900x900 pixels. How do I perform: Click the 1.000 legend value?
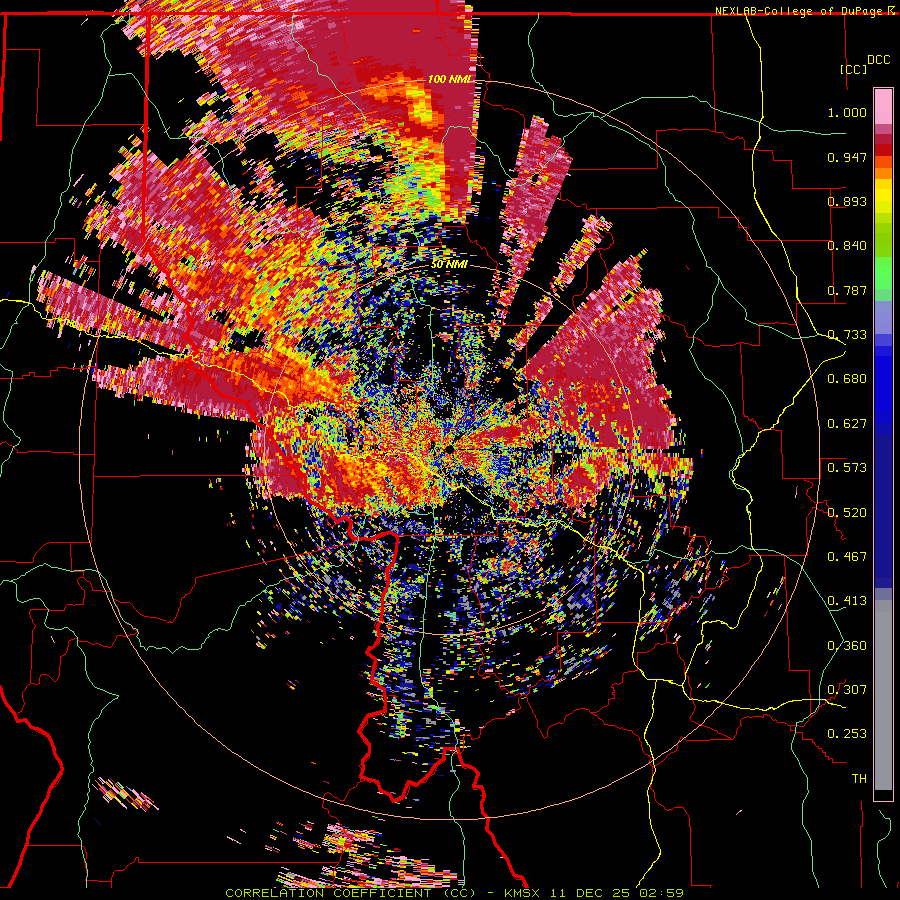847,112
